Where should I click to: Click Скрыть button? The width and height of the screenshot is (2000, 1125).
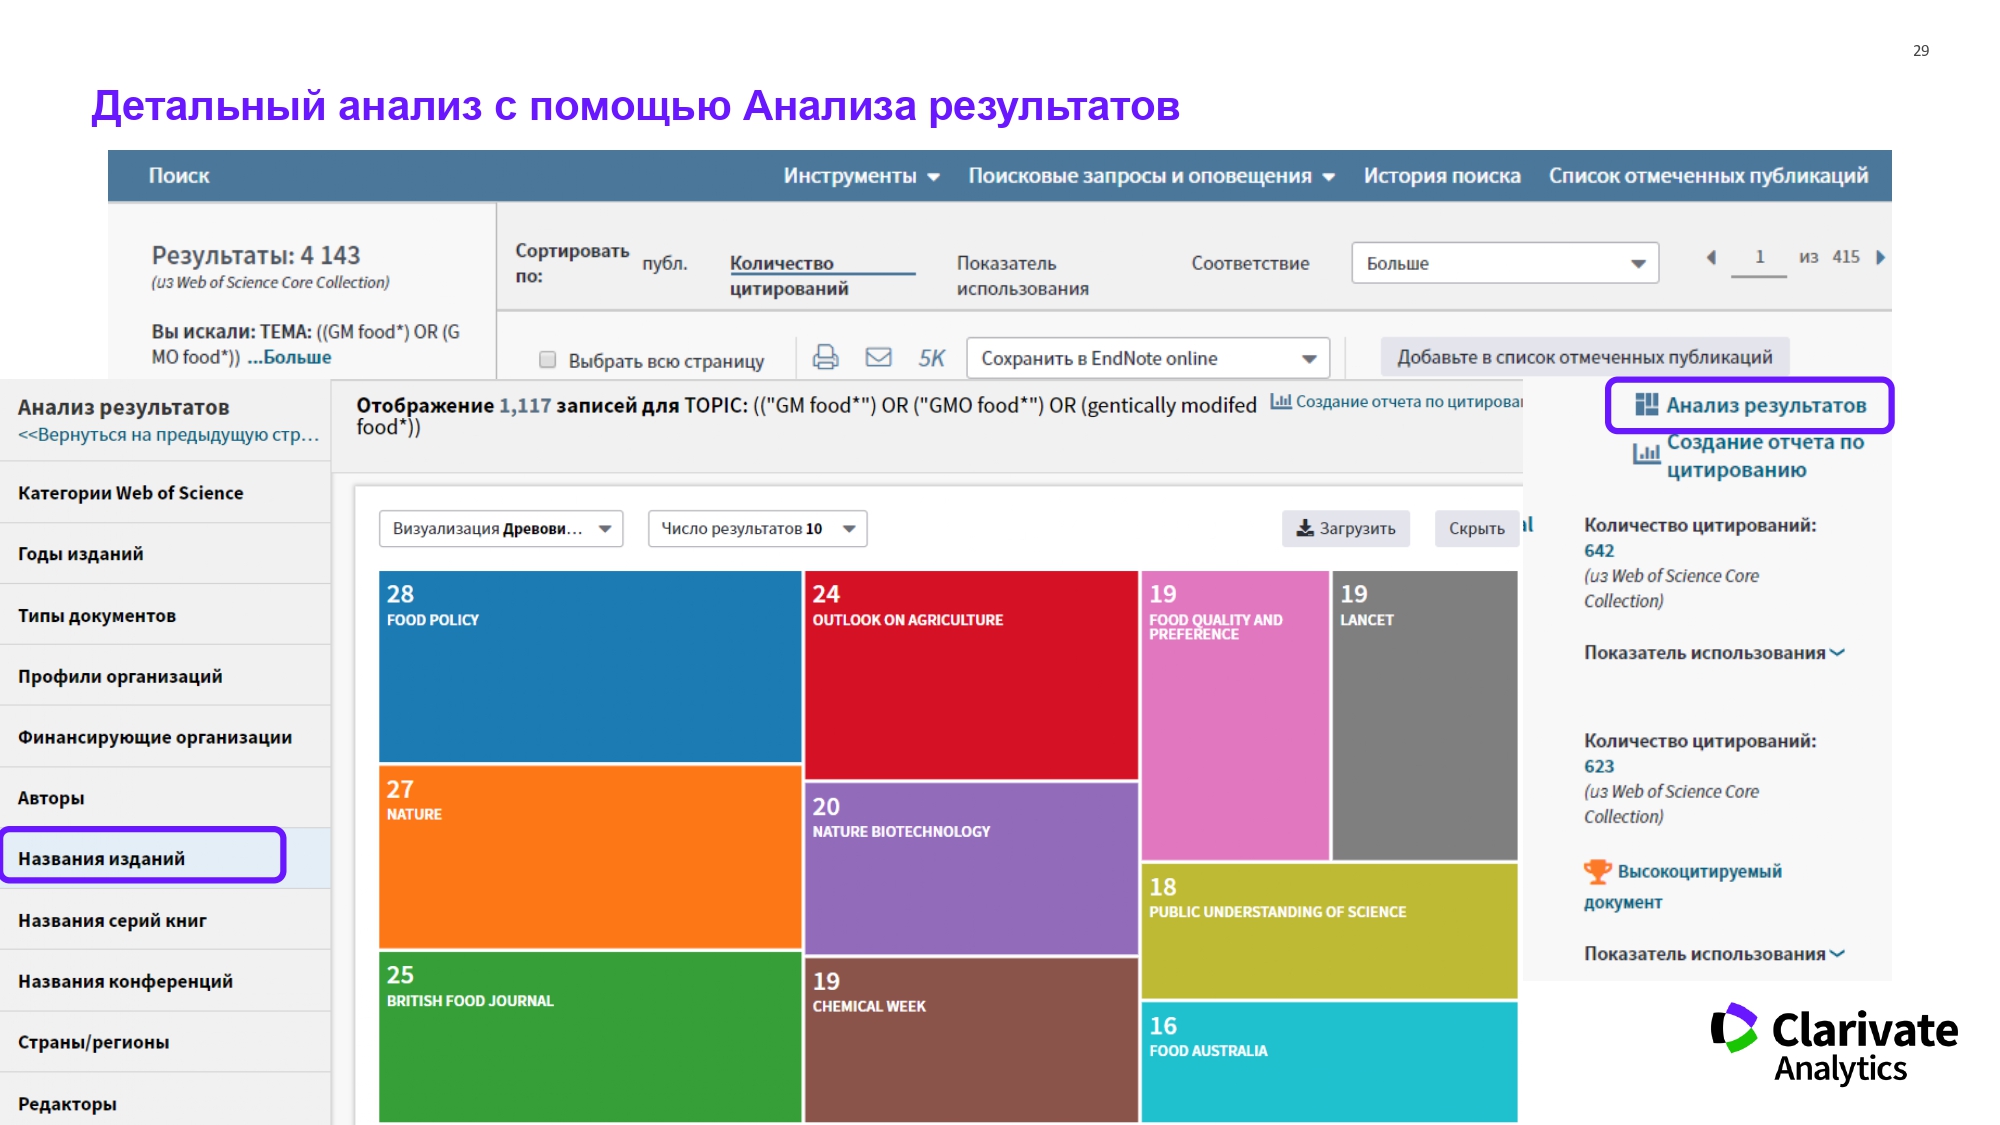[x=1476, y=528]
